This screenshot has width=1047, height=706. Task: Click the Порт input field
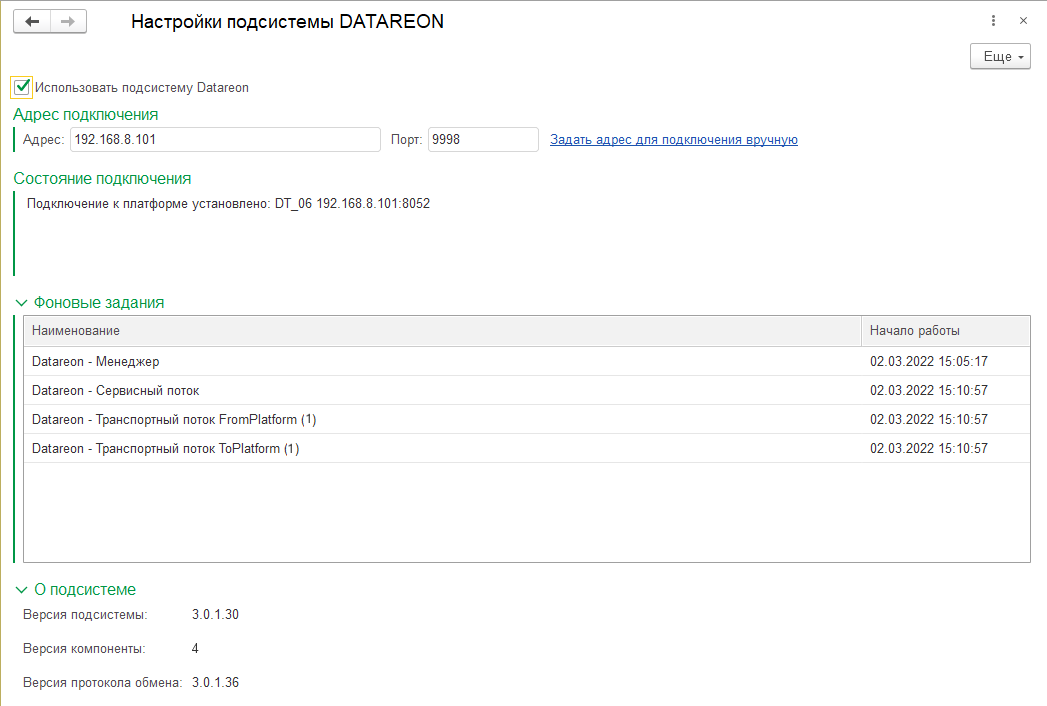click(x=483, y=140)
